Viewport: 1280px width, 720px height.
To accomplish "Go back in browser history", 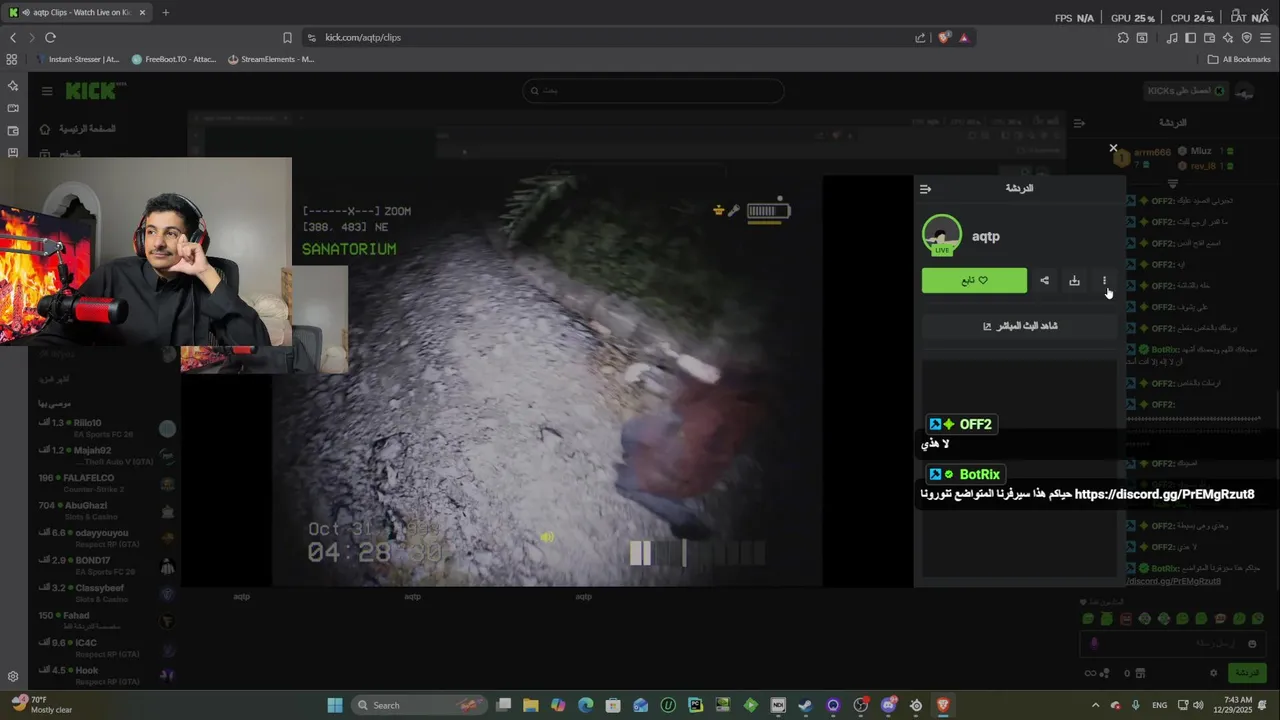I will coord(13,37).
